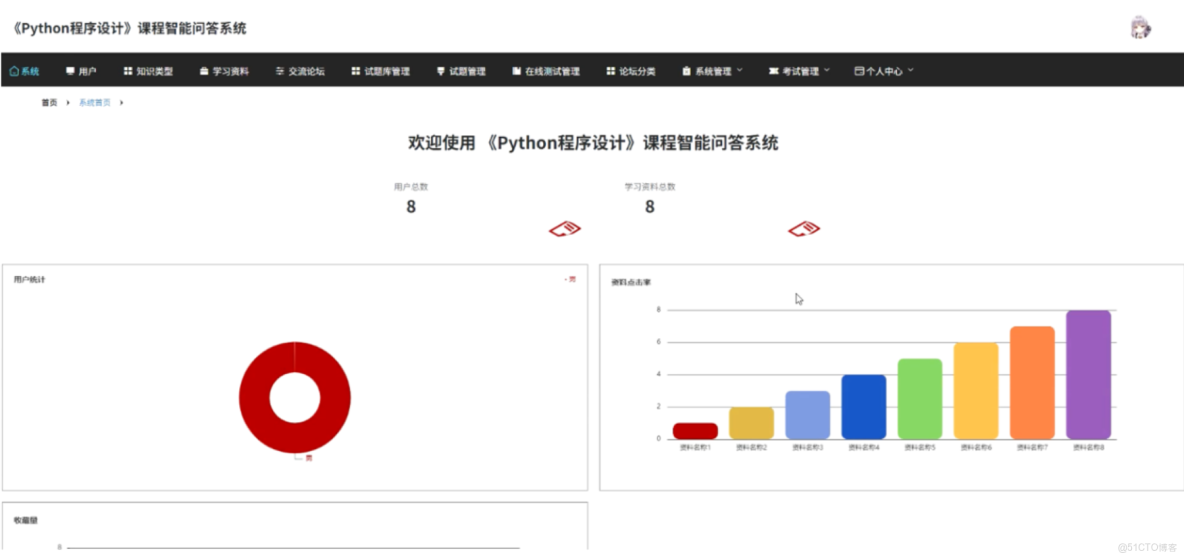
Task: Open the user avatar in top-right corner
Action: (1139, 28)
